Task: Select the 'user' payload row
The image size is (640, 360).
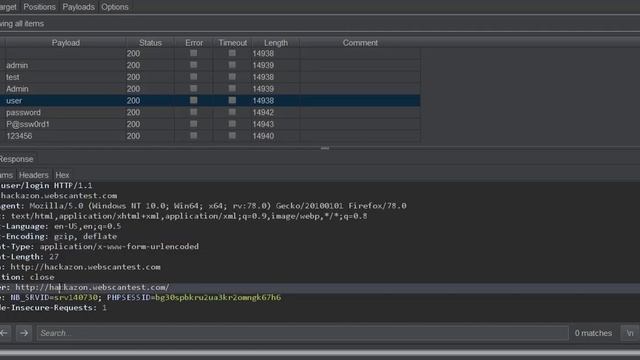Action: pos(210,100)
